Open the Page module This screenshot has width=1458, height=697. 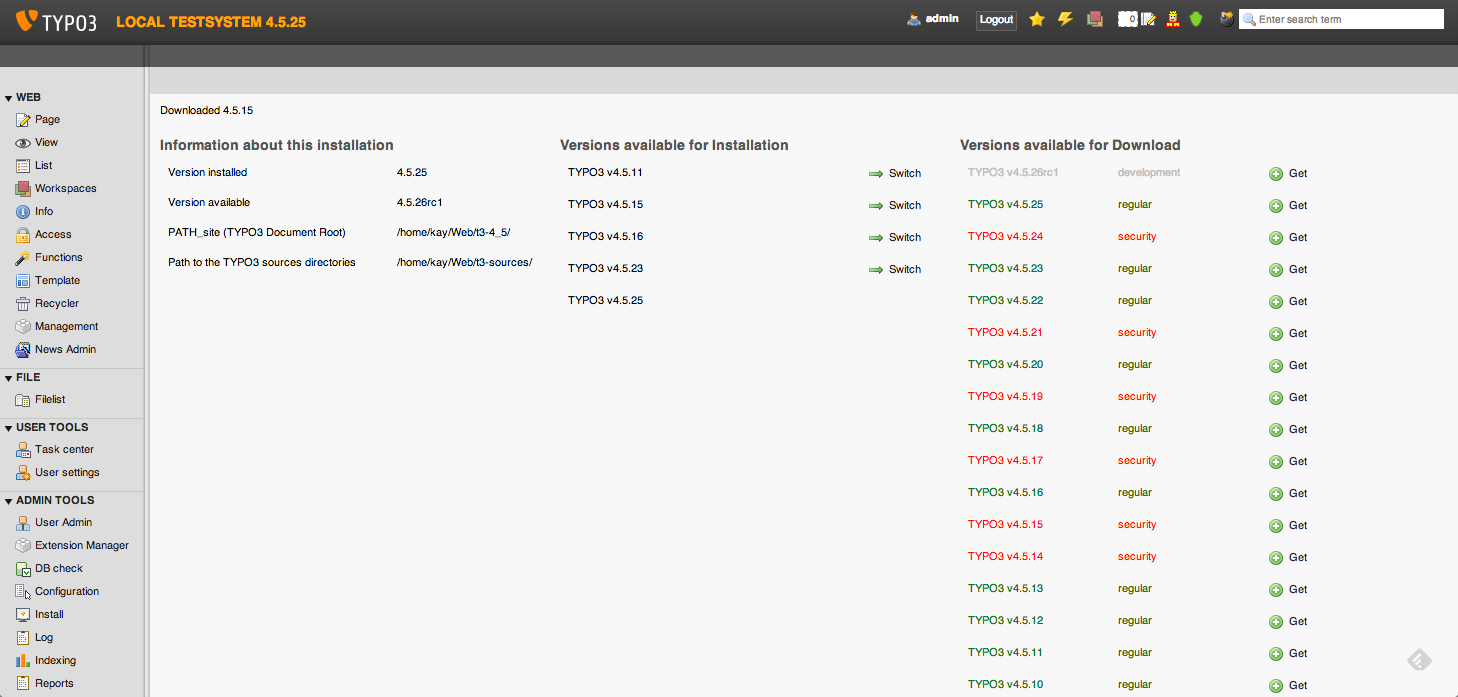38,120
